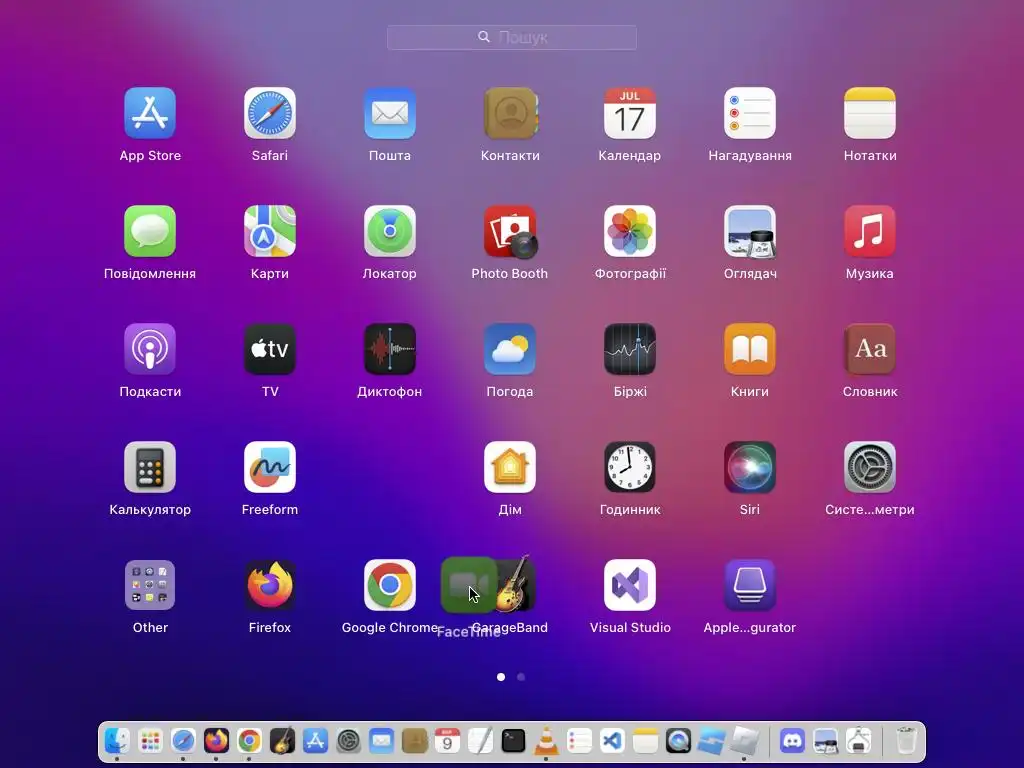
Task: Open the Other folder in Launchpad
Action: tap(150, 585)
